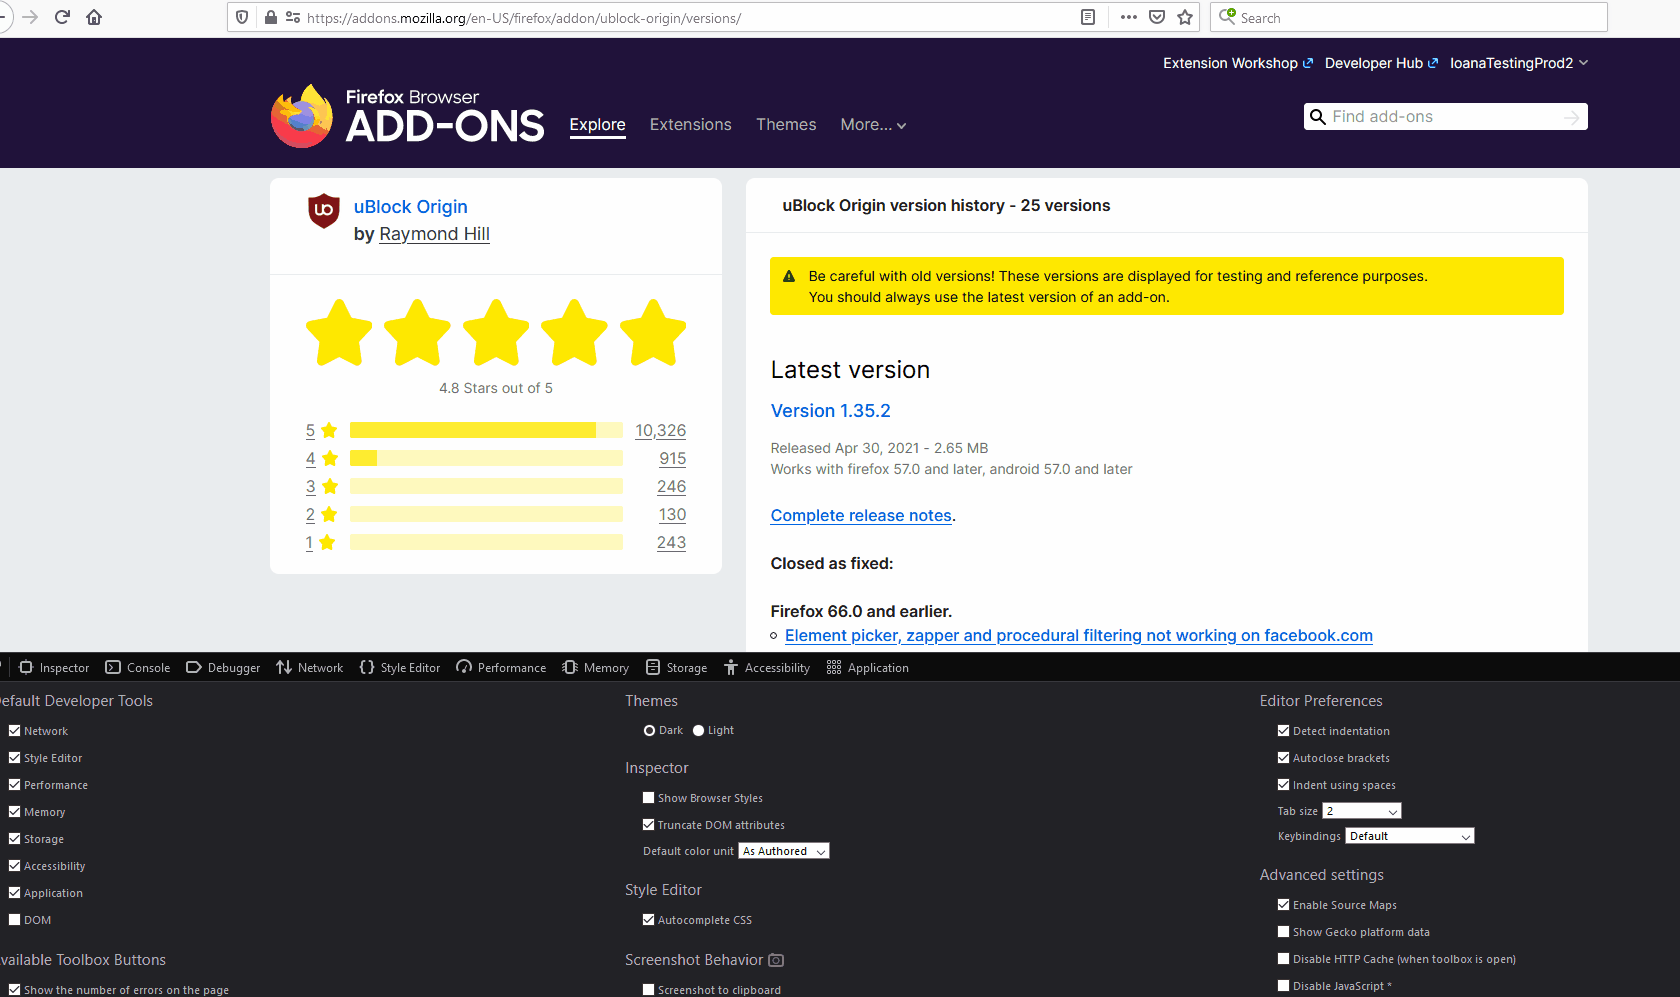
Task: Enable the Disable JavaScript option
Action: (x=1284, y=985)
